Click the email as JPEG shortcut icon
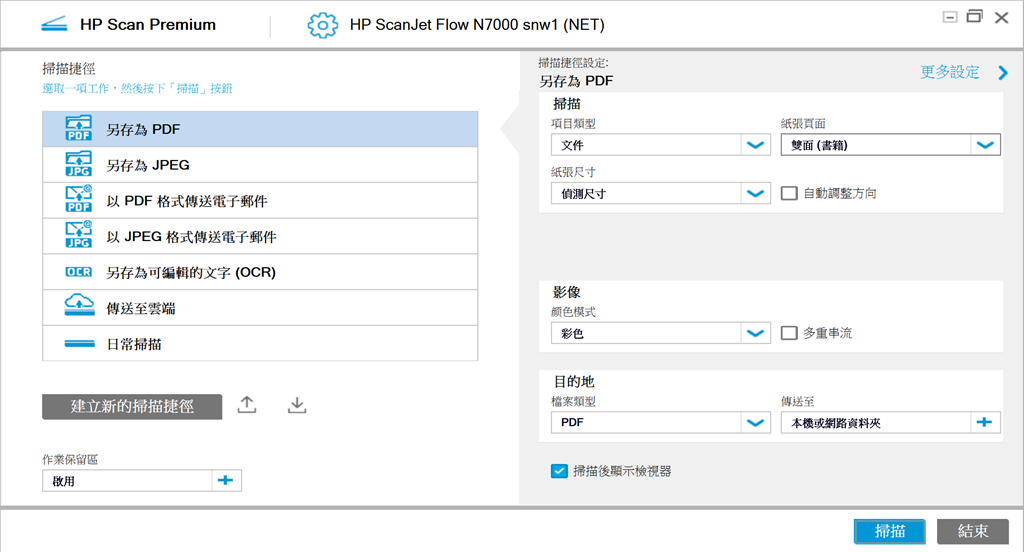This screenshot has width=1024, height=552. coord(78,236)
